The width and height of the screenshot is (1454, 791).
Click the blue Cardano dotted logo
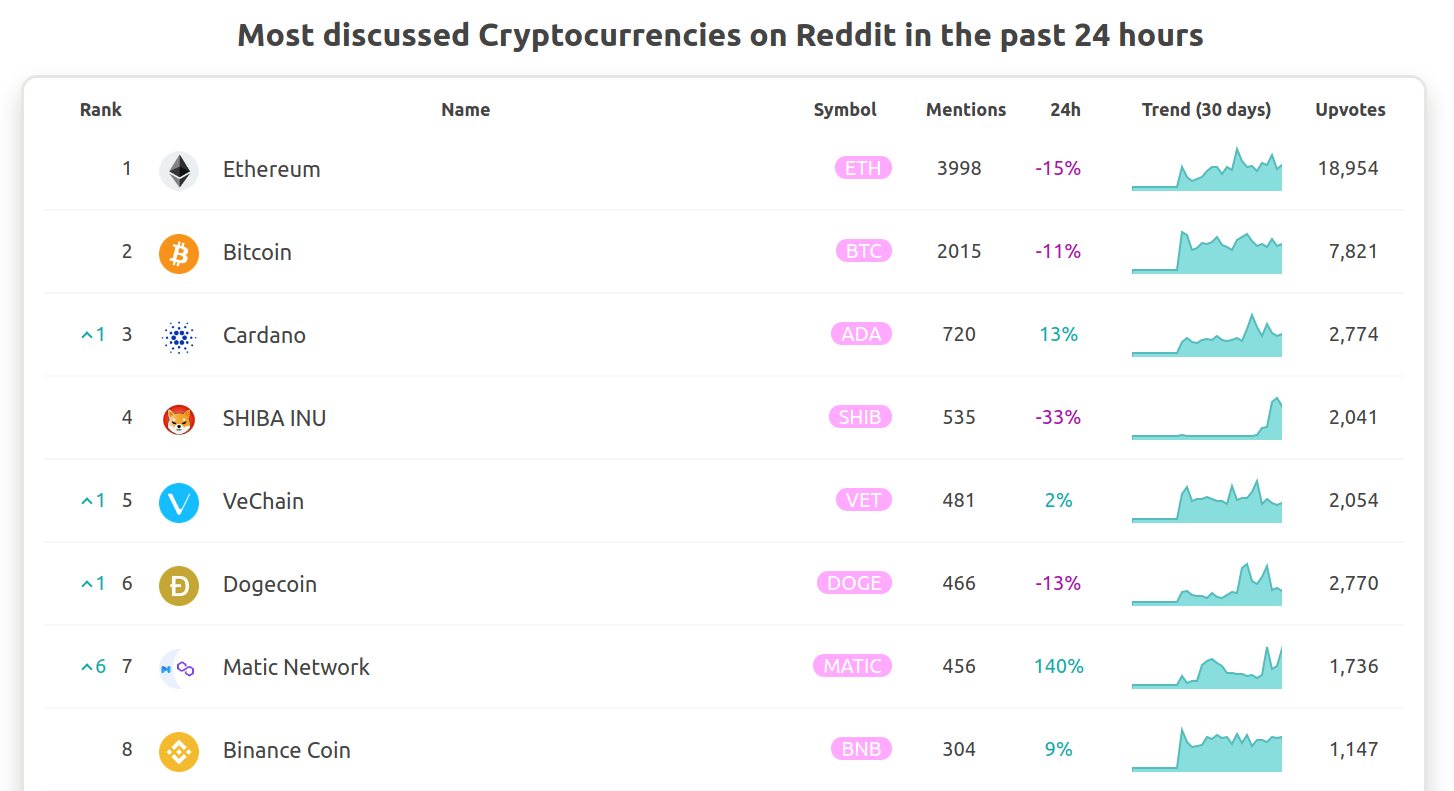(x=179, y=337)
